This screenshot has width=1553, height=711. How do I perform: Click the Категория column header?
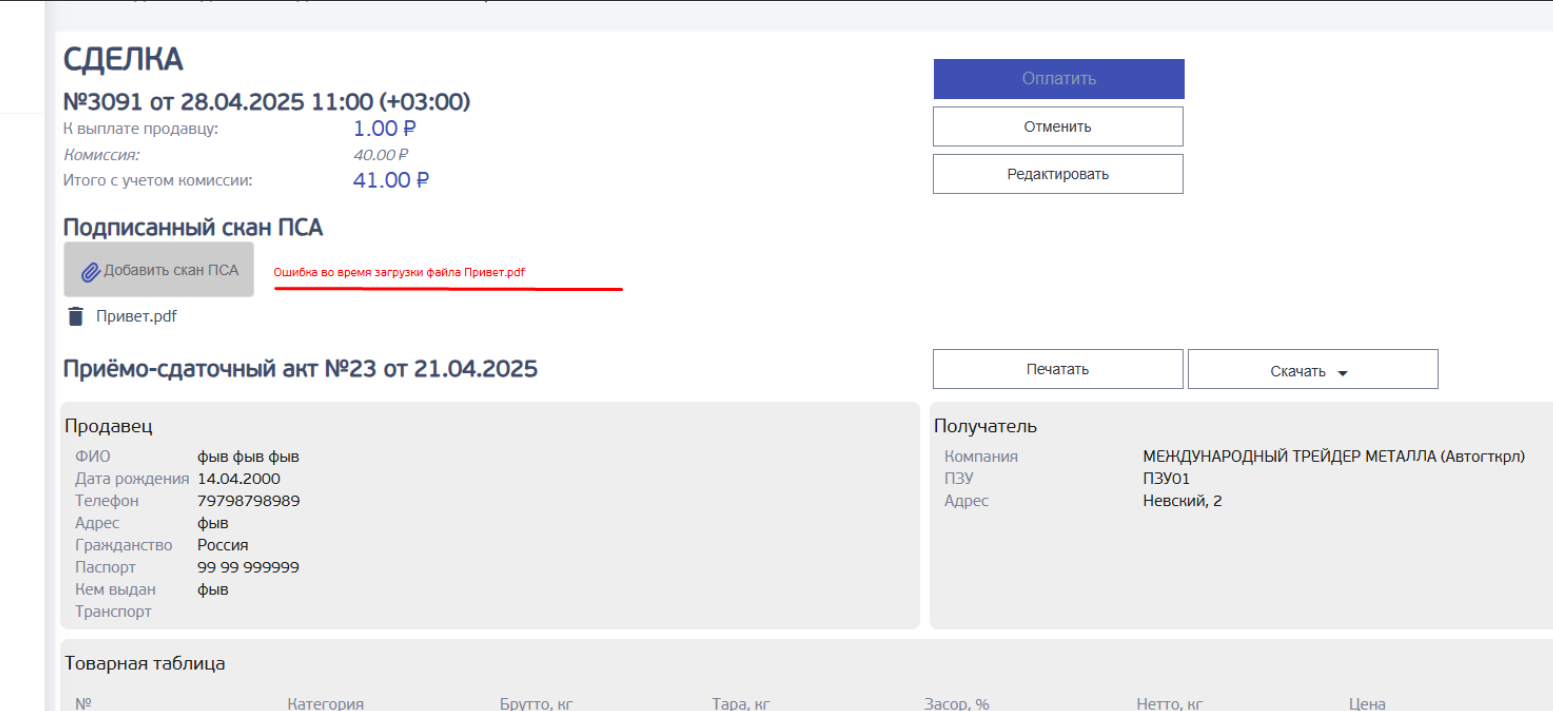pos(325,704)
